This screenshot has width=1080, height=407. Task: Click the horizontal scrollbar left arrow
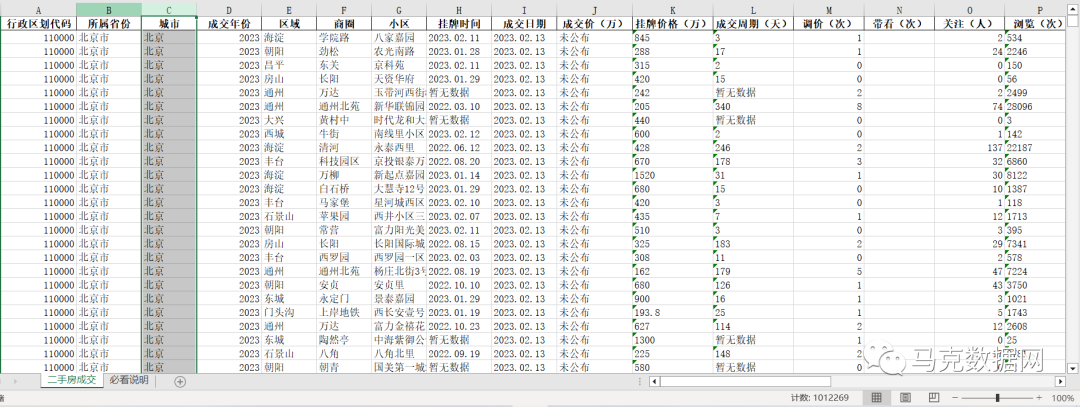pos(654,382)
